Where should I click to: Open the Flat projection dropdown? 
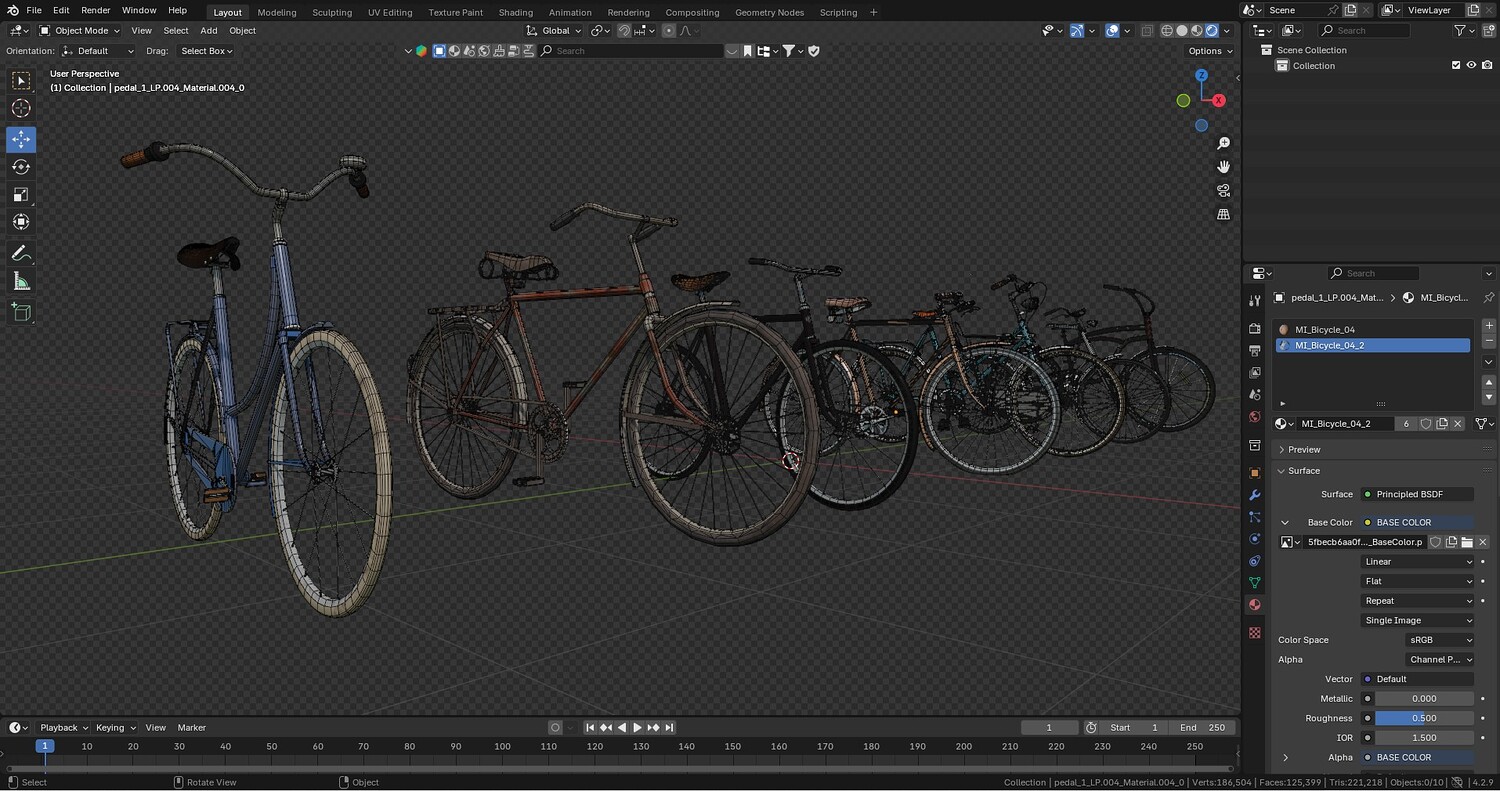click(1418, 581)
